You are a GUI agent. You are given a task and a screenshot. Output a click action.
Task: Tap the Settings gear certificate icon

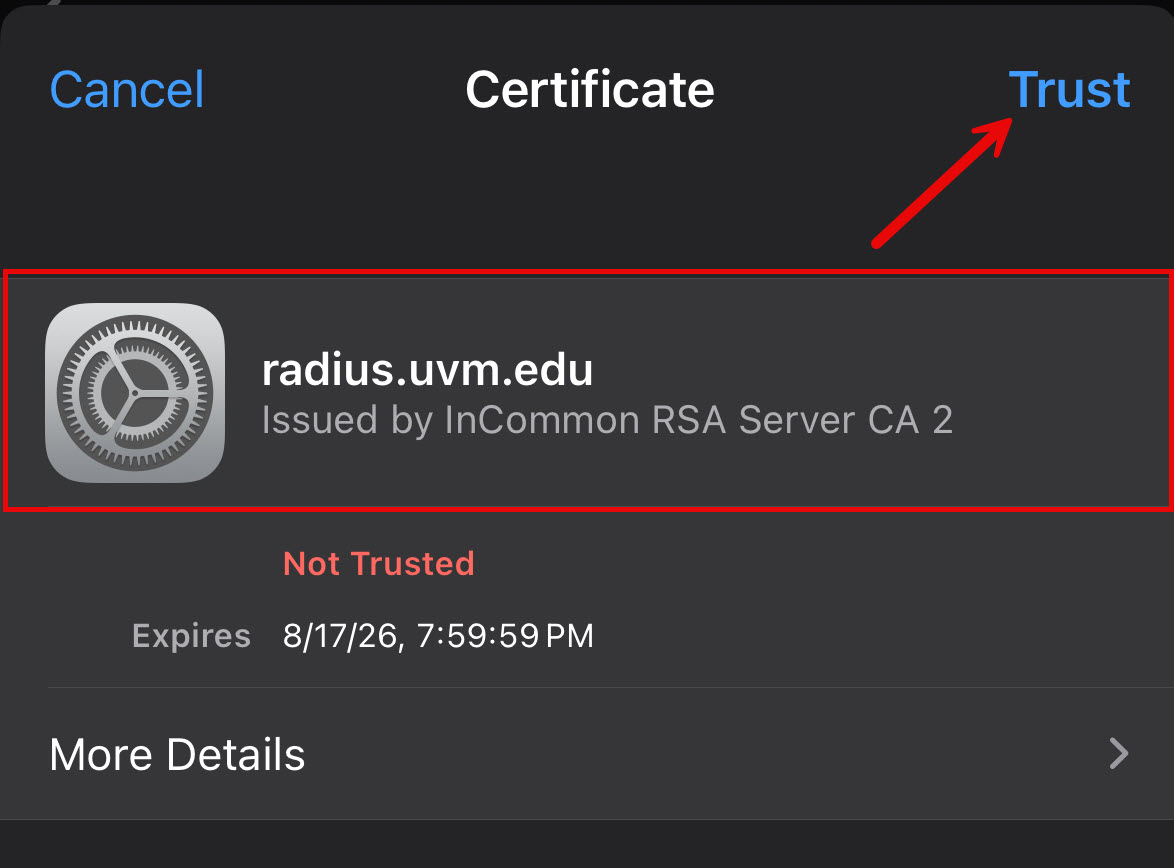click(x=135, y=393)
